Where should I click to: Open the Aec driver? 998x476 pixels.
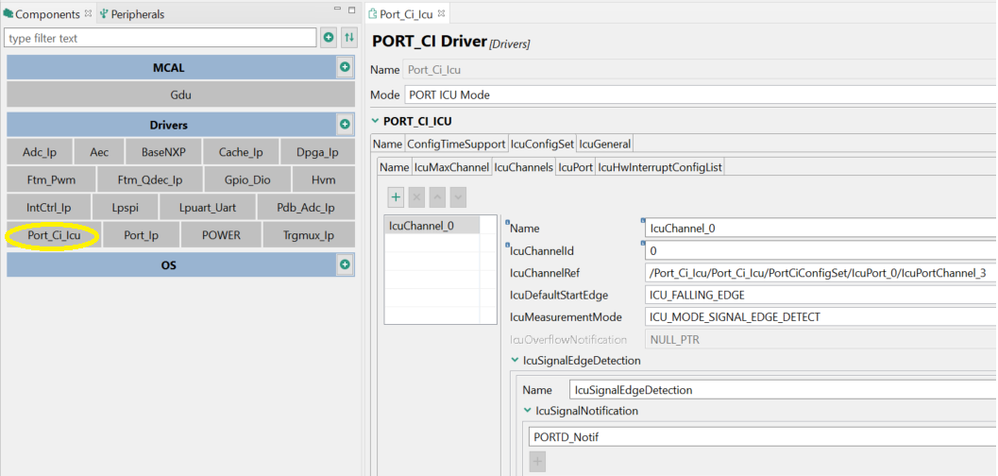pyautogui.click(x=99, y=152)
